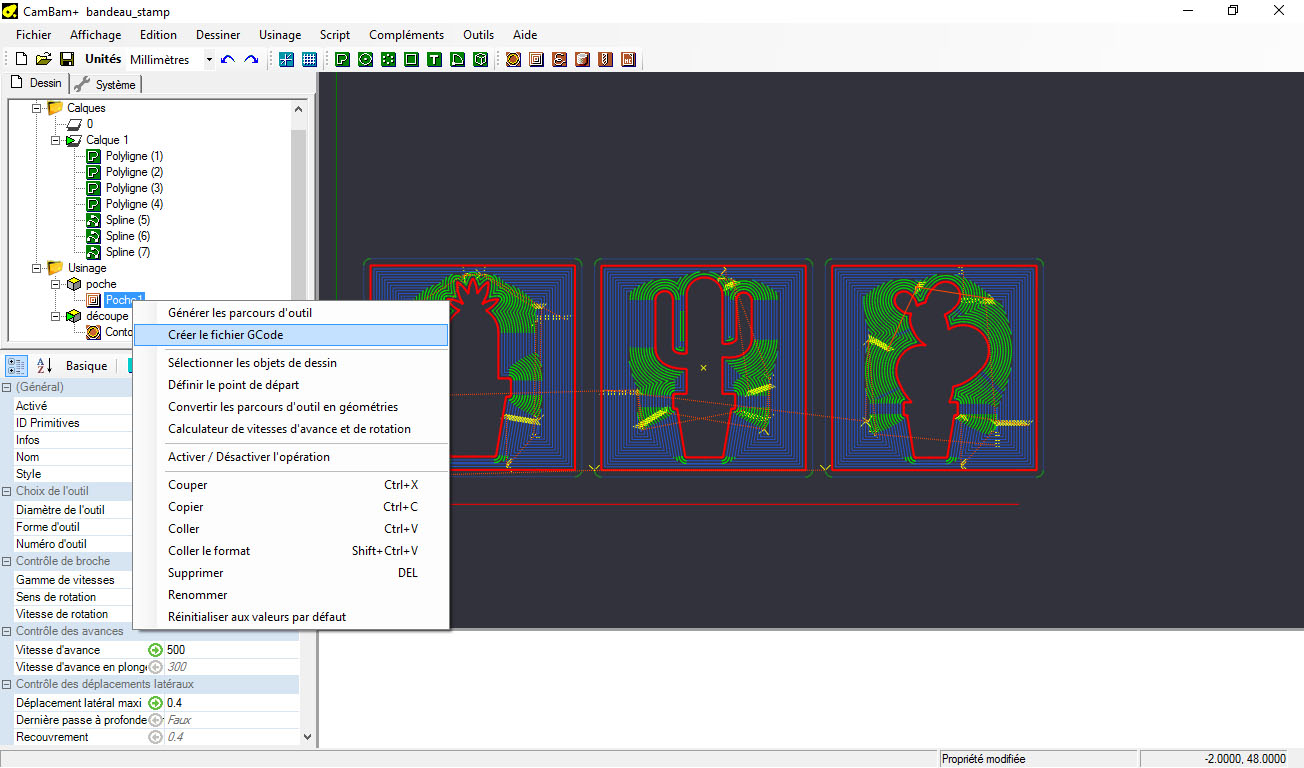
Task: Switch to the Système tab
Action: 106,84
